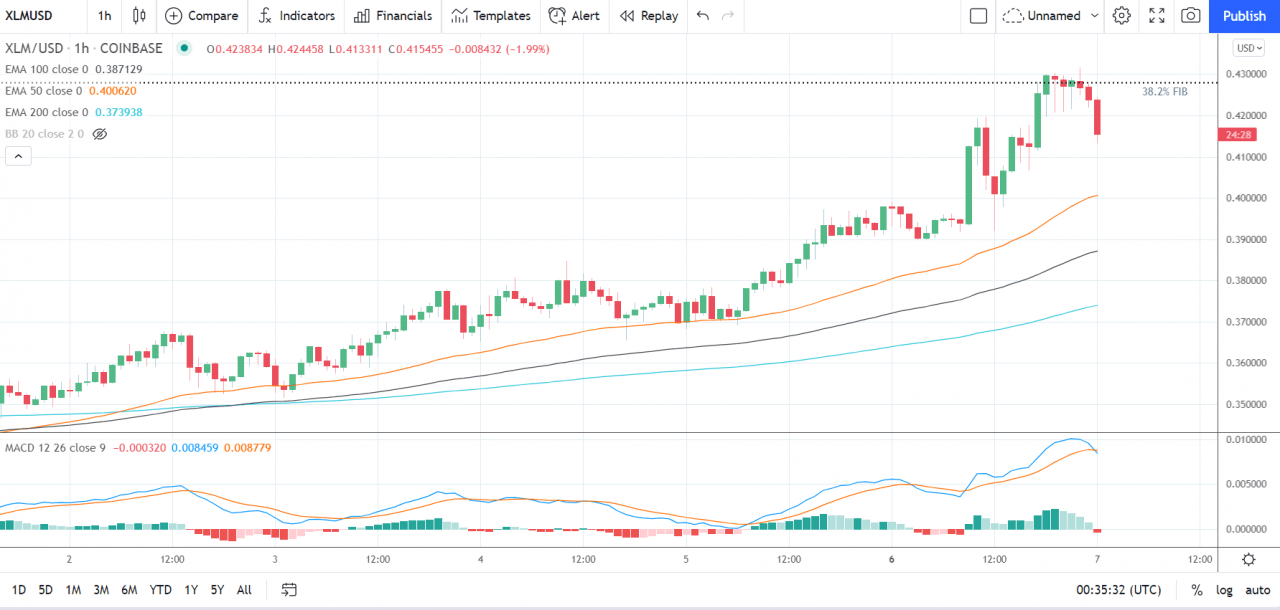Screen dimensions: 1280x610
Task: Collapse the indicator legend chevron
Action: coord(18,156)
